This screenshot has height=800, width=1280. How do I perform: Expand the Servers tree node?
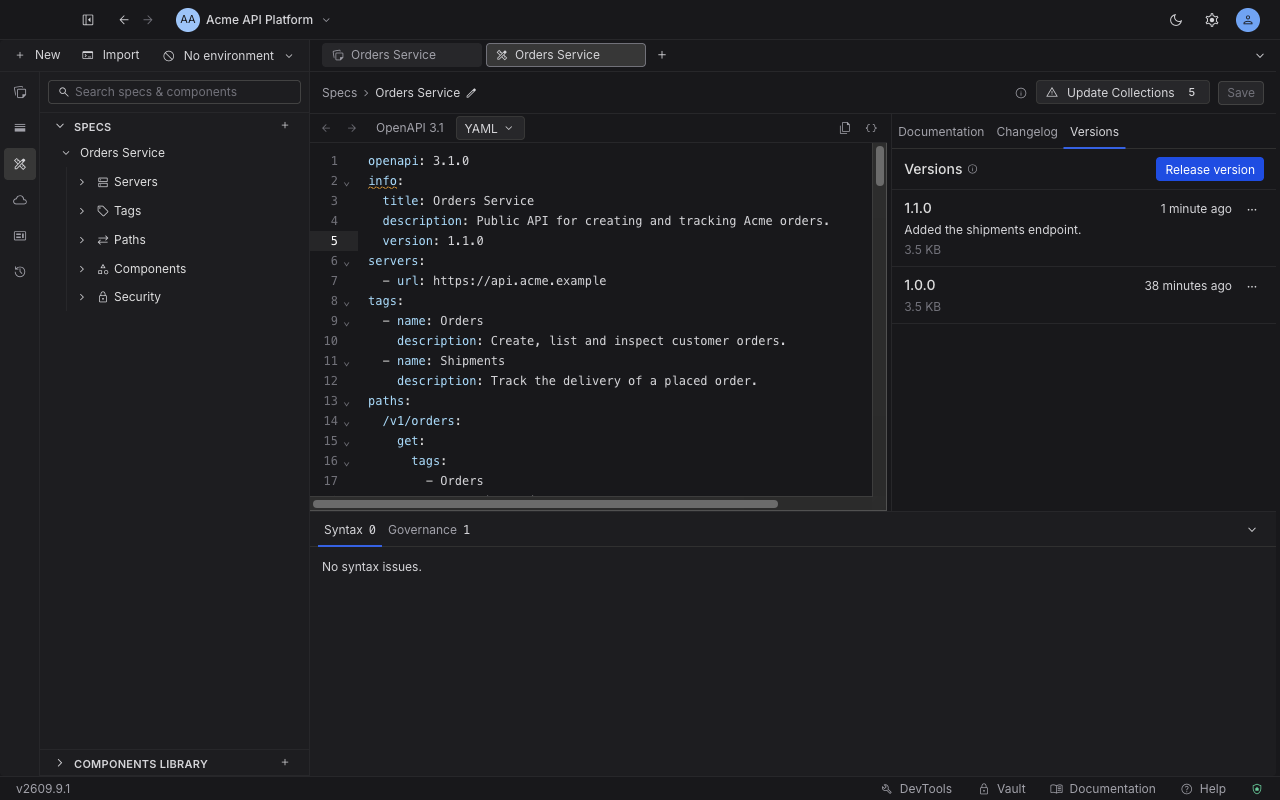pyautogui.click(x=82, y=182)
